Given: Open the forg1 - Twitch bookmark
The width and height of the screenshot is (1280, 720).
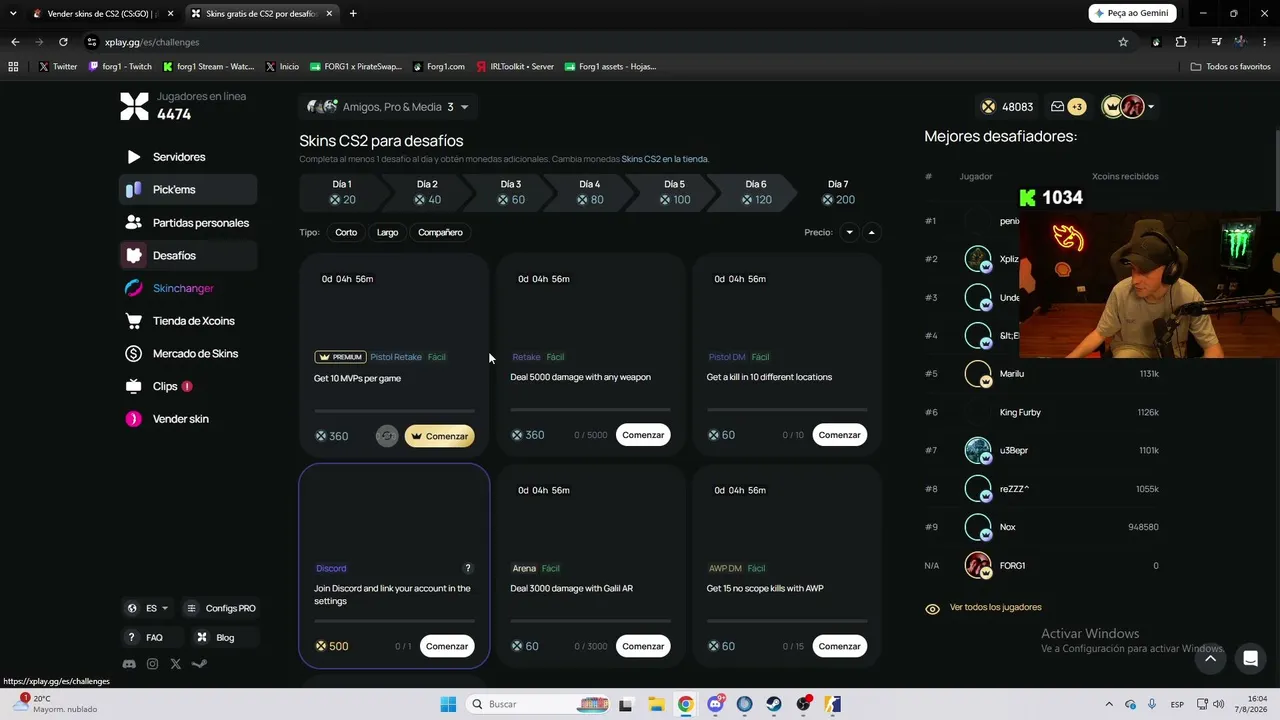Looking at the screenshot, I should pos(120,66).
